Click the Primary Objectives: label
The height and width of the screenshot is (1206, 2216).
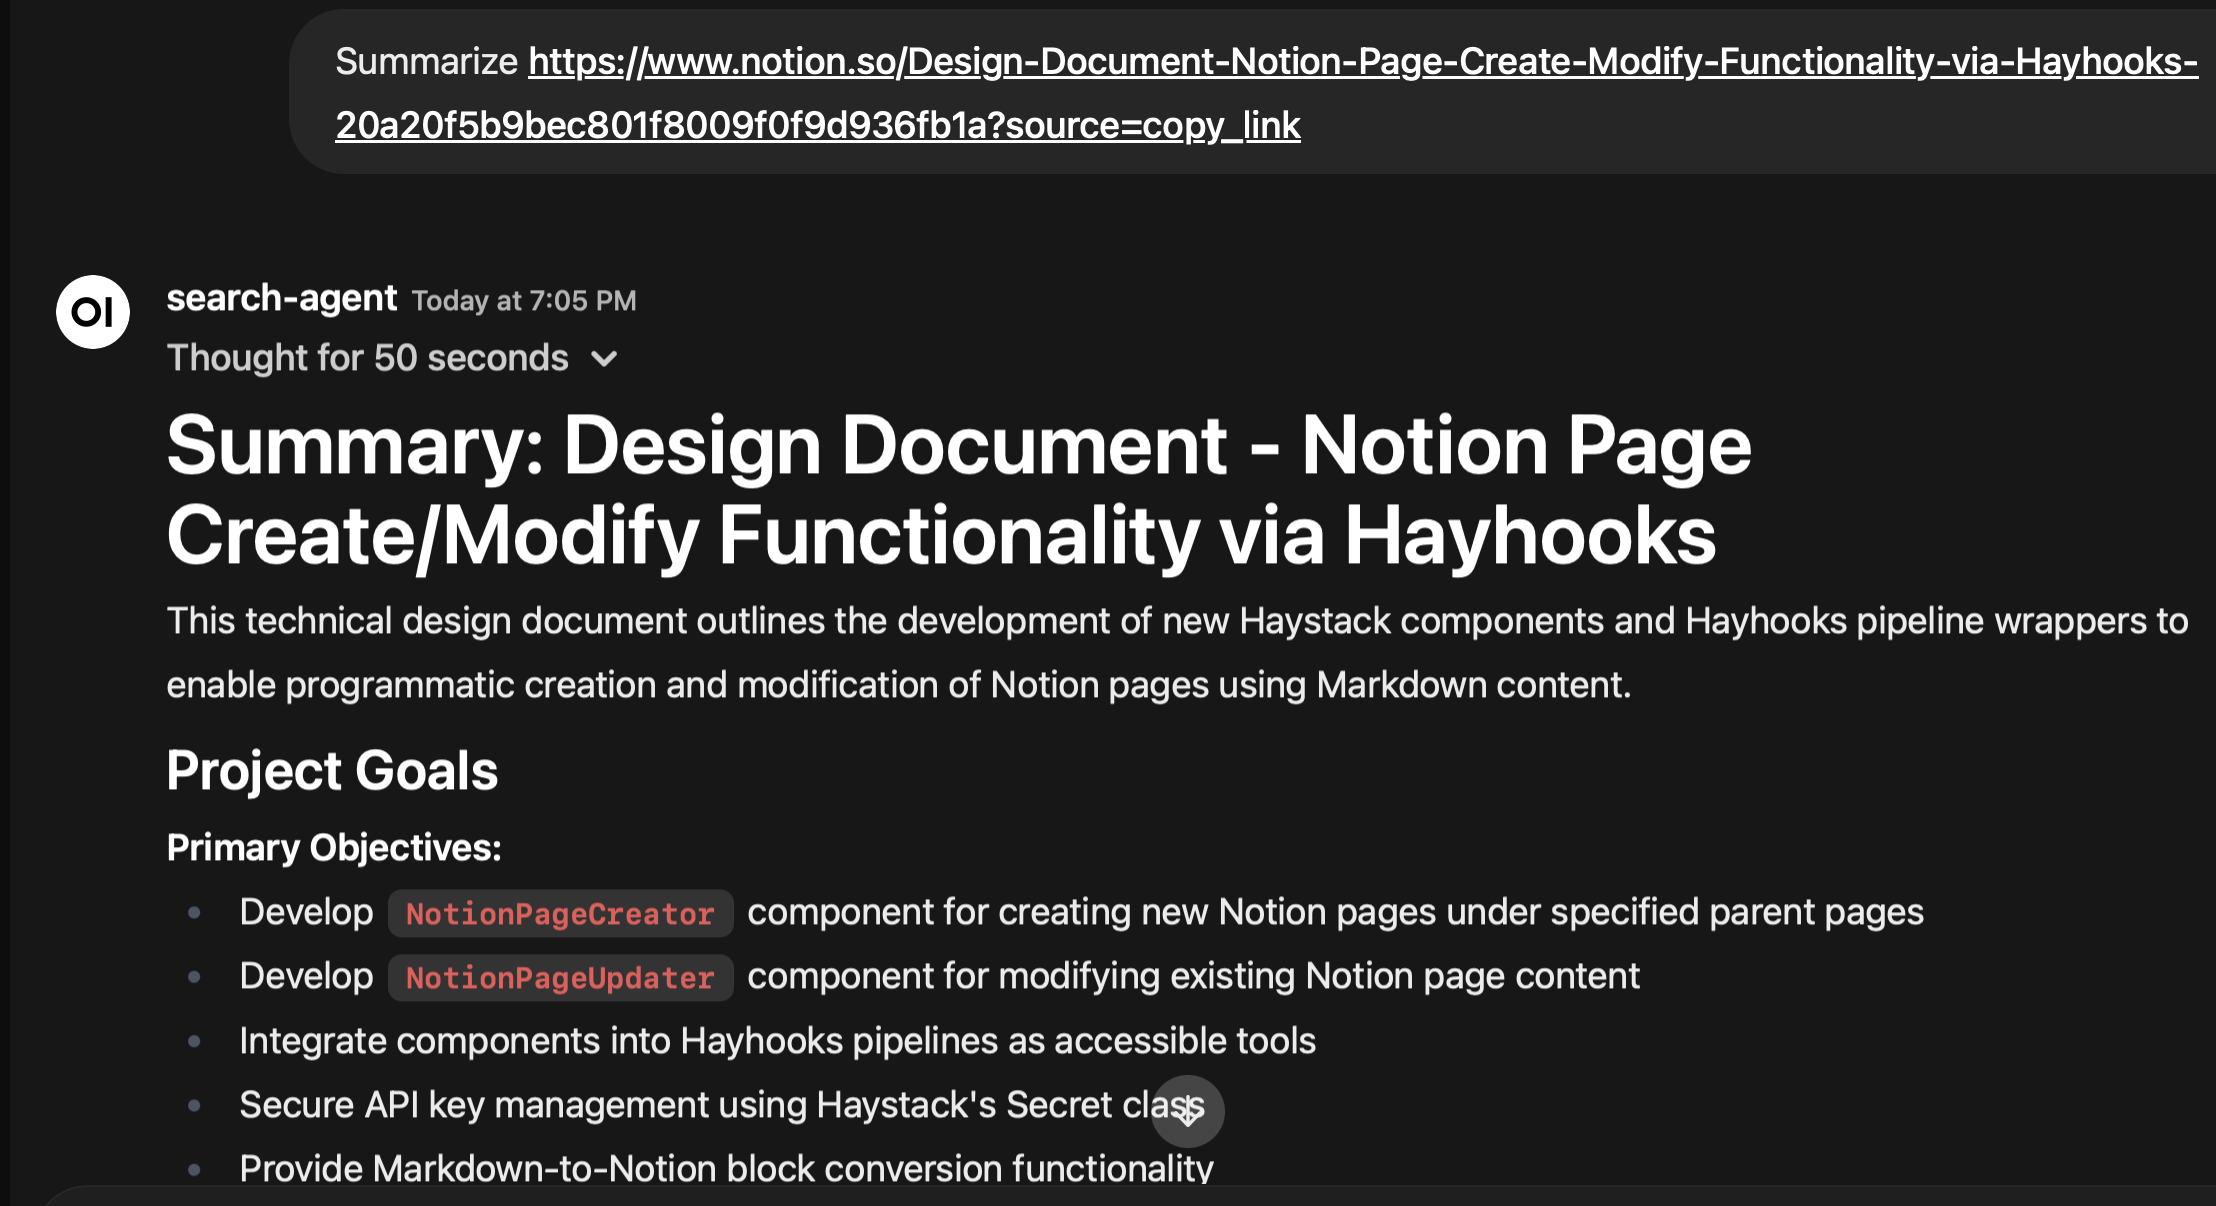coord(334,848)
